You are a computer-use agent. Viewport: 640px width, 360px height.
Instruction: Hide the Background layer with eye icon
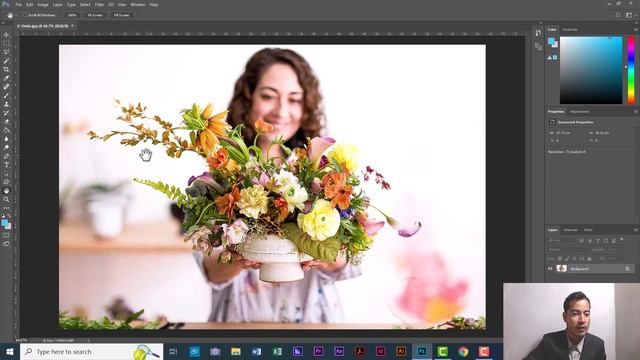coord(550,269)
